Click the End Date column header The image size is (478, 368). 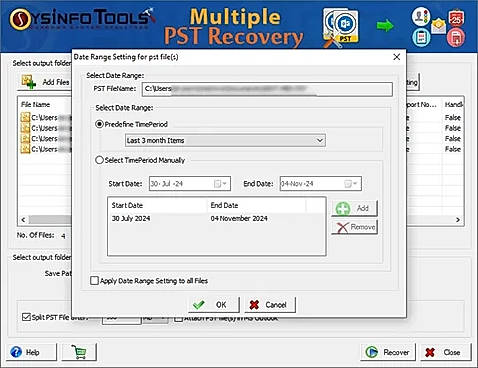(x=224, y=205)
